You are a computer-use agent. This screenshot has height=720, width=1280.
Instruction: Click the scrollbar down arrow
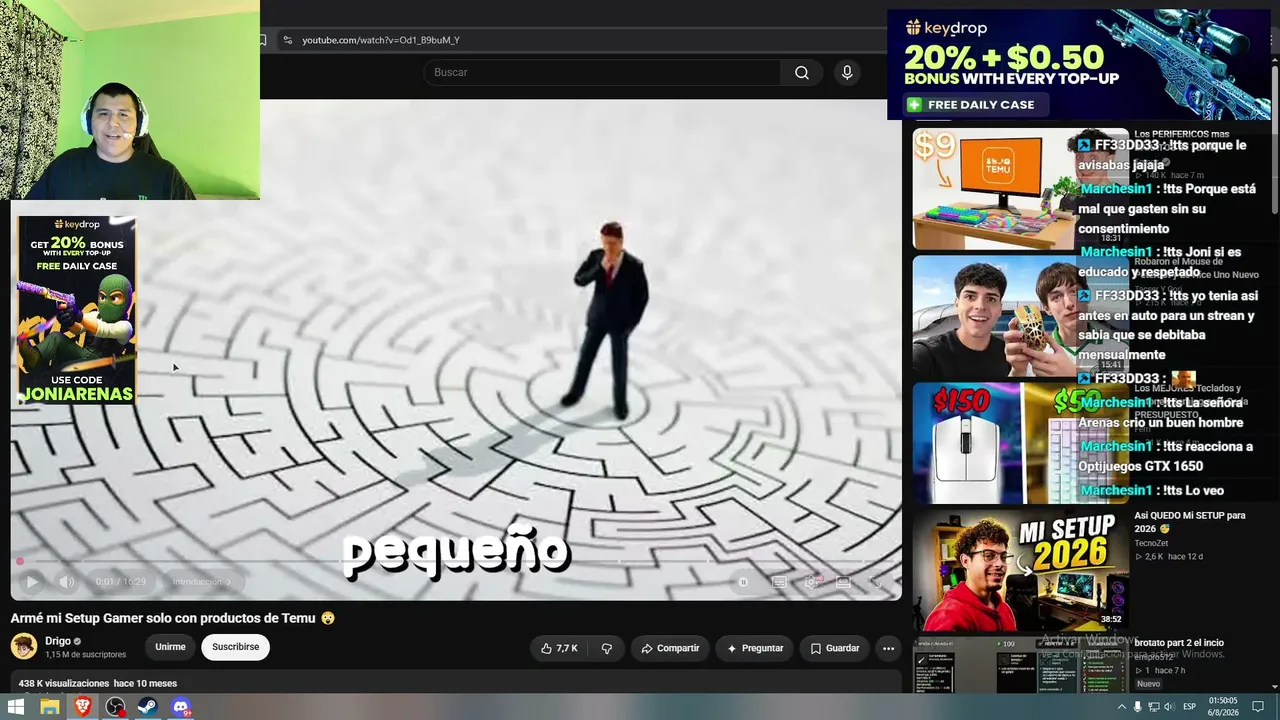click(x=1275, y=687)
